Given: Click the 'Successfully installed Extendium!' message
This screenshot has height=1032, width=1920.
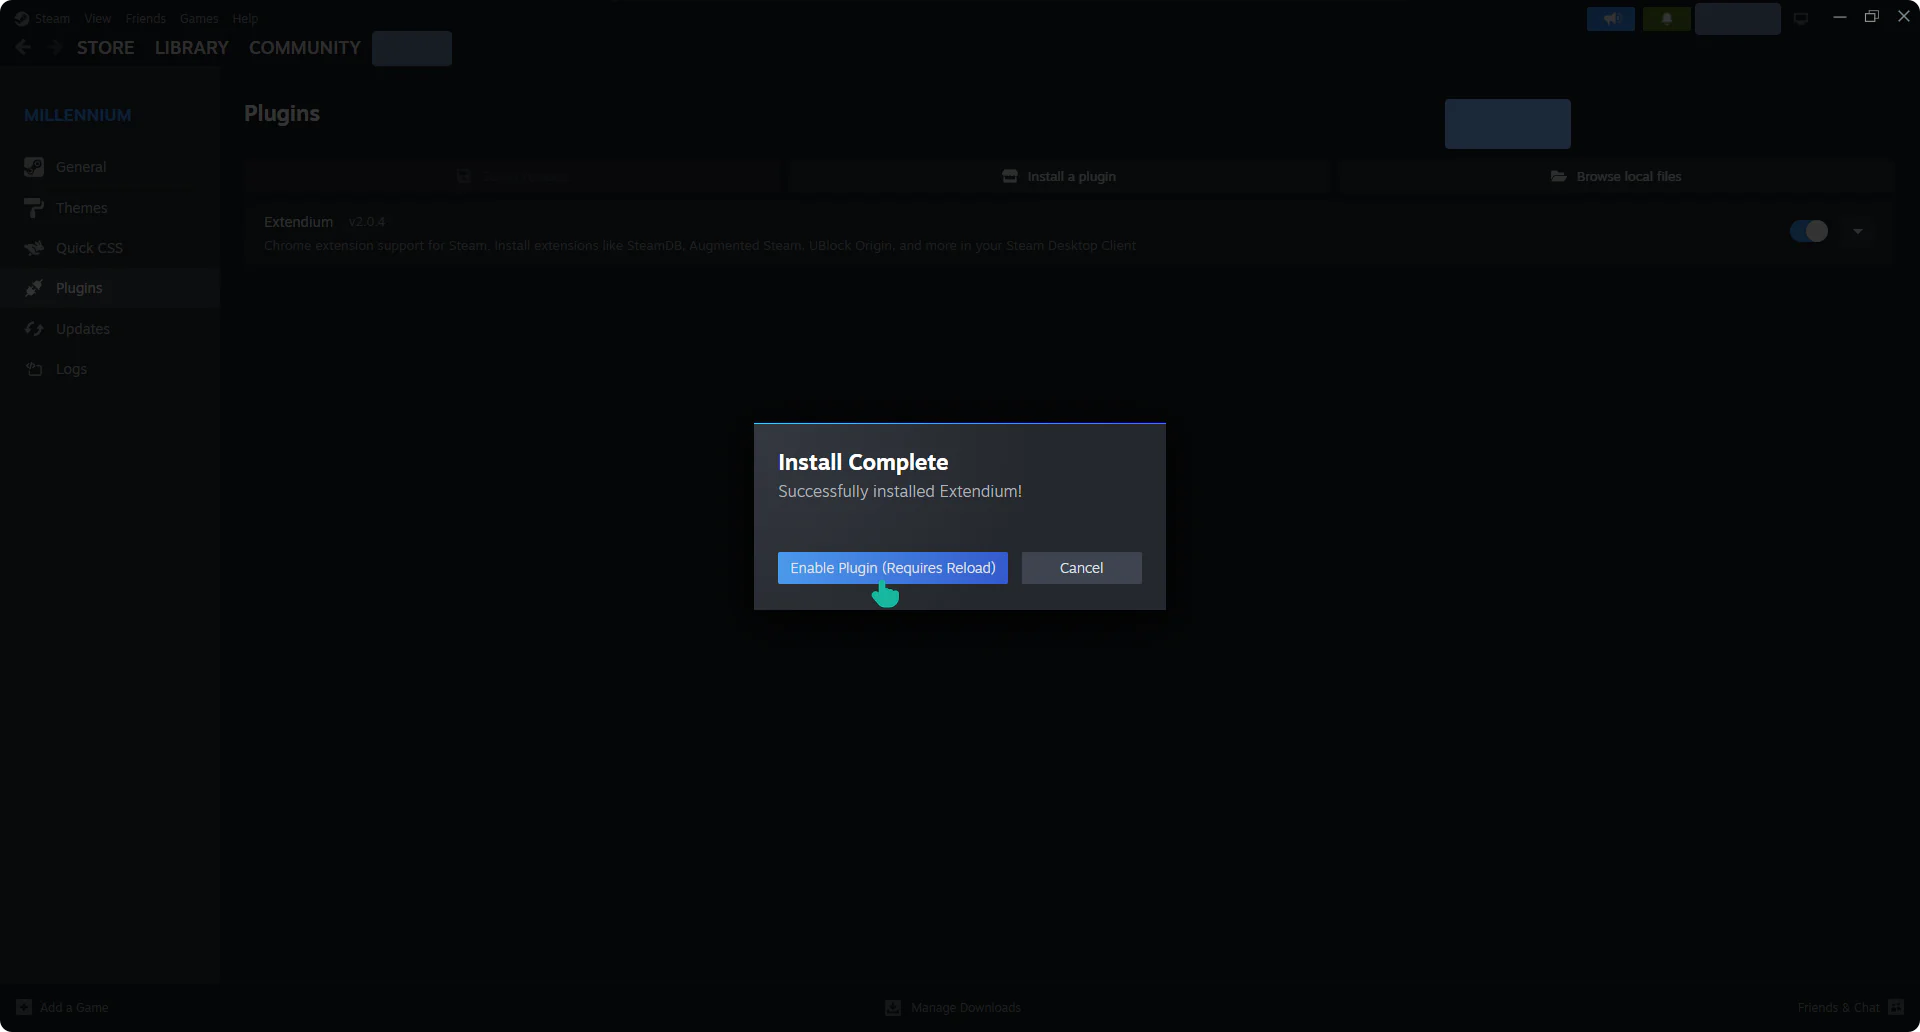Looking at the screenshot, I should pyautogui.click(x=900, y=491).
